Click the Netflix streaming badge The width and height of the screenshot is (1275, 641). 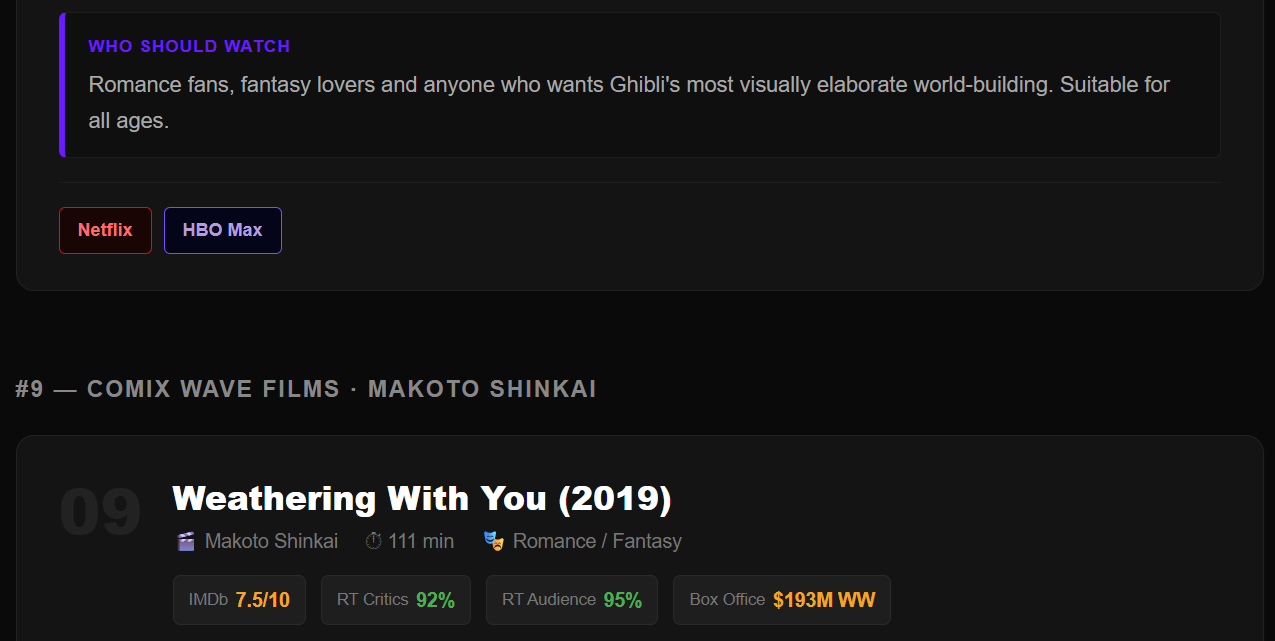click(105, 230)
